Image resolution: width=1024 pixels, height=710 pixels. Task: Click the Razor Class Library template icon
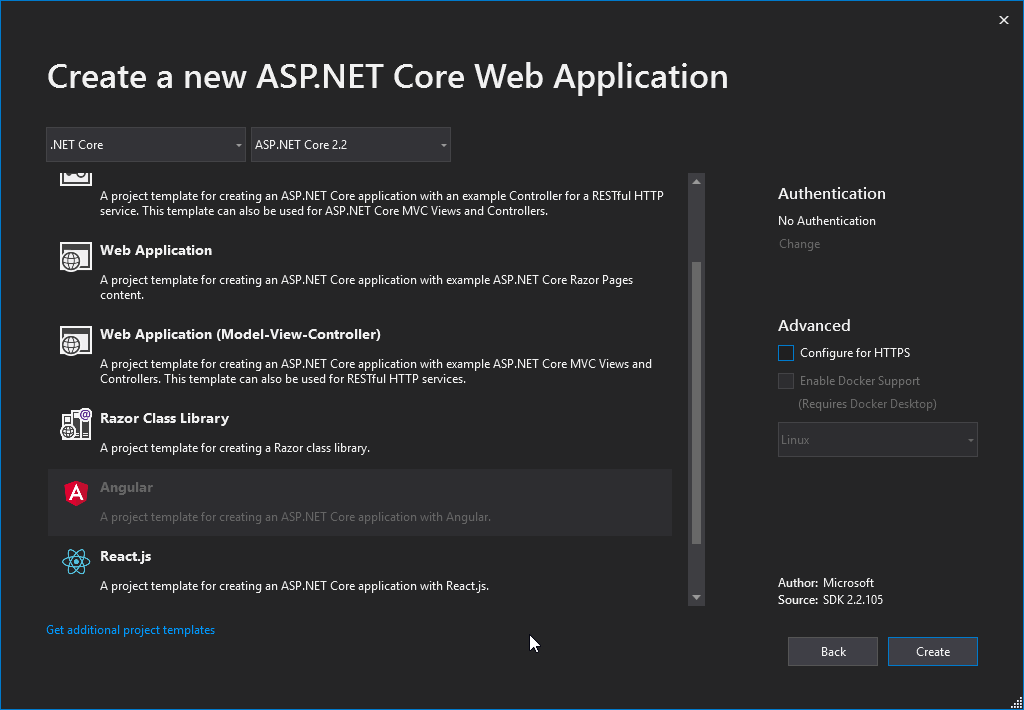75,424
